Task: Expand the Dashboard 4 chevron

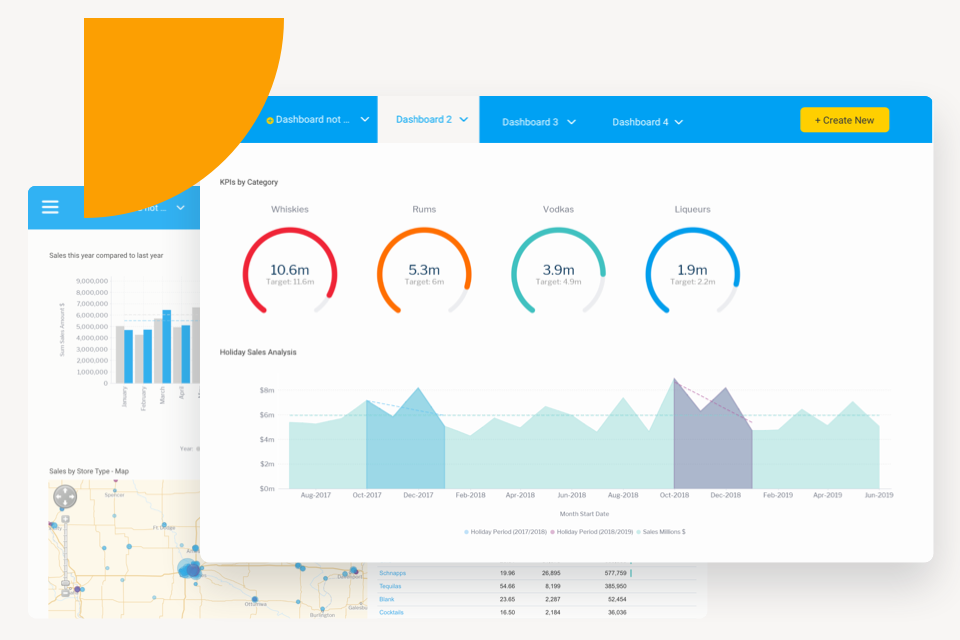Action: tap(680, 120)
